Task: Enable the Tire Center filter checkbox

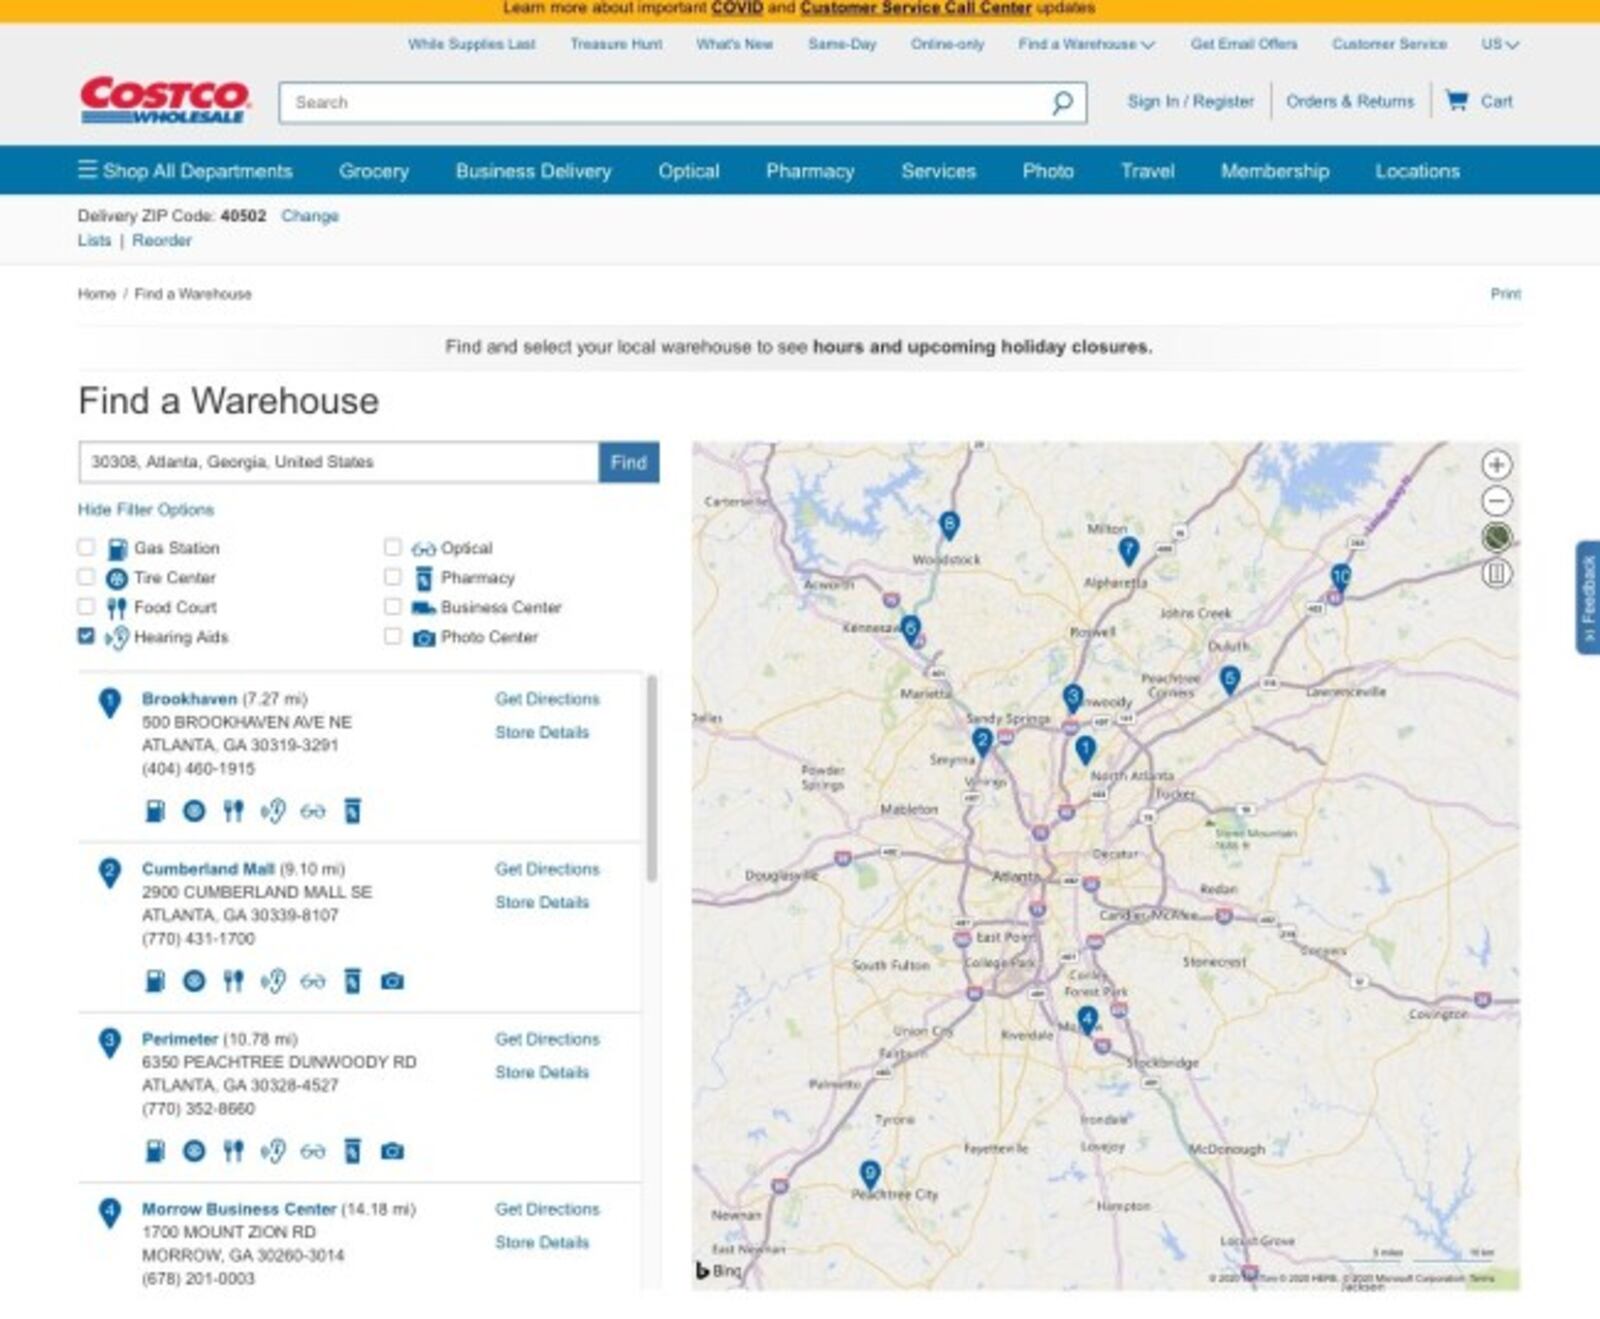Action: (86, 577)
